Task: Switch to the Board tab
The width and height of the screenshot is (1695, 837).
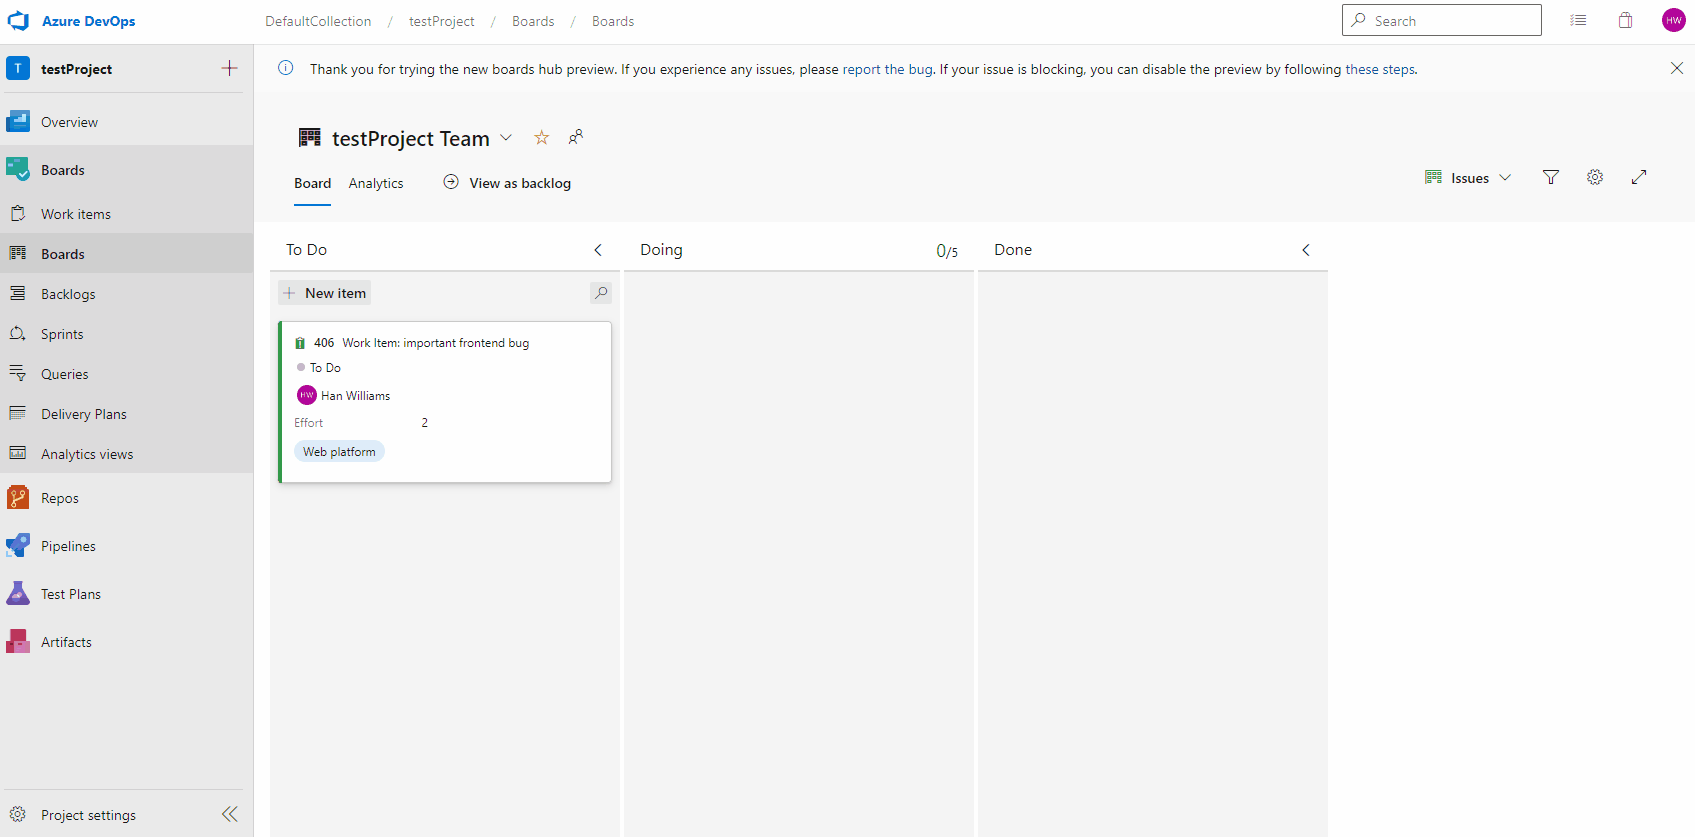Action: point(312,184)
